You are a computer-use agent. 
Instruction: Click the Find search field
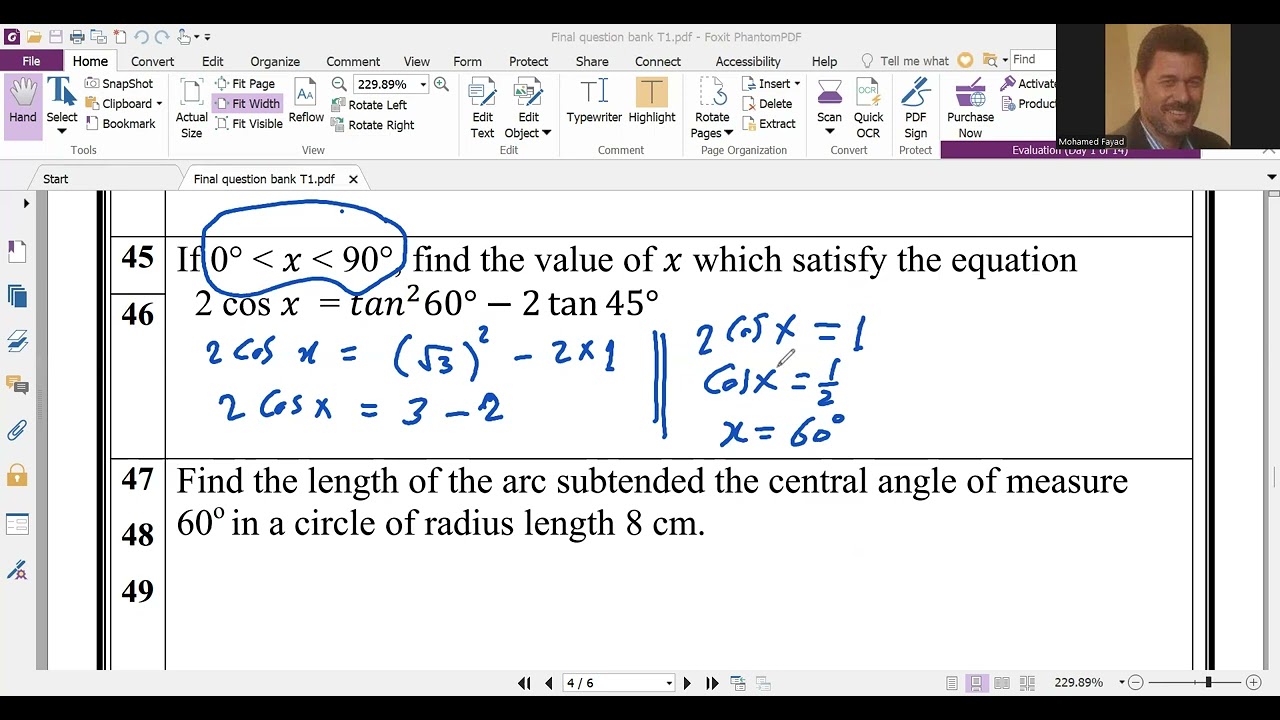pos(1032,60)
